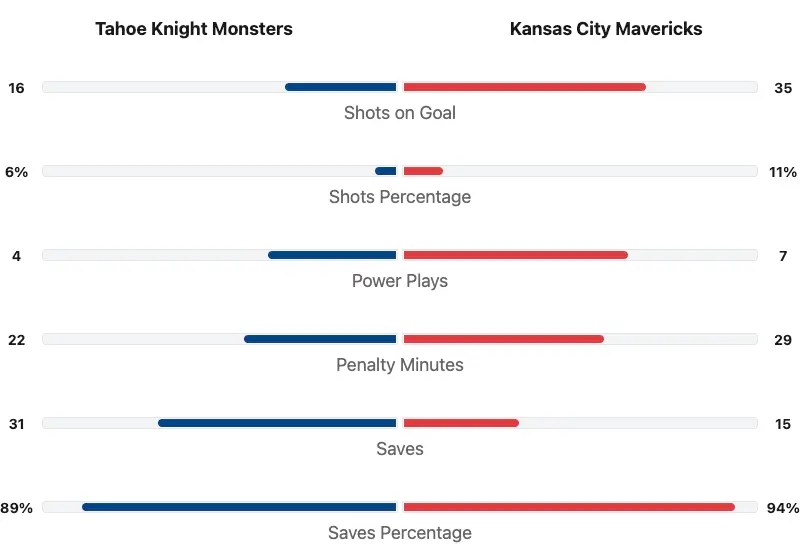Click the Power Plays stat label
The height and width of the screenshot is (550, 810).
tap(400, 281)
